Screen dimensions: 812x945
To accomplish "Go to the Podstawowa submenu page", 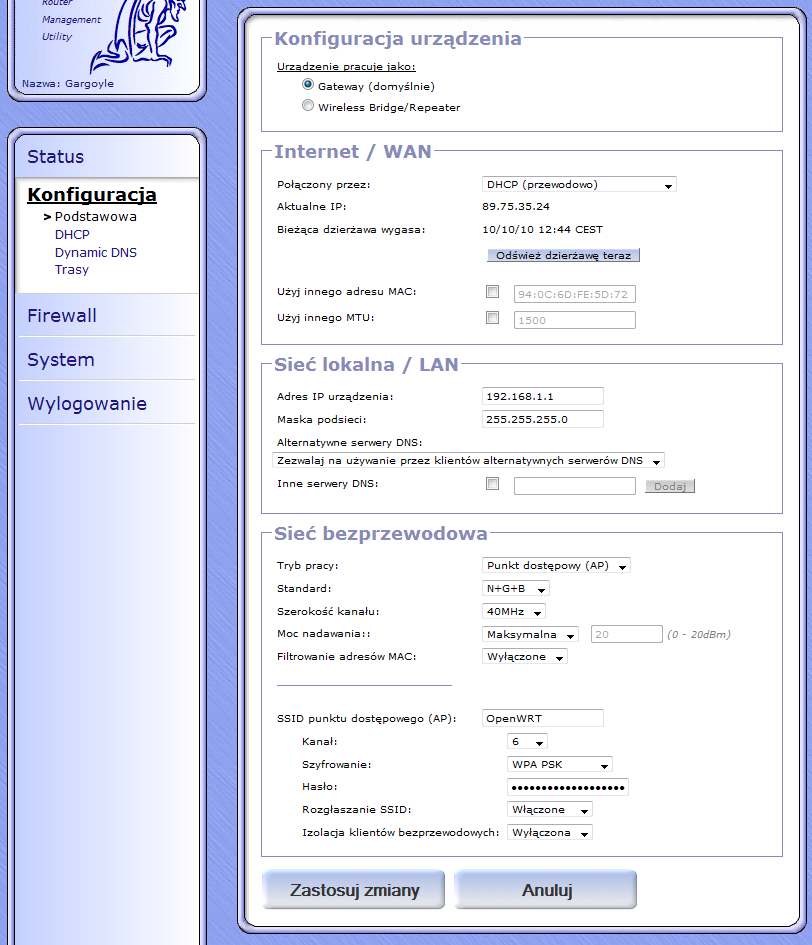I will (x=96, y=216).
